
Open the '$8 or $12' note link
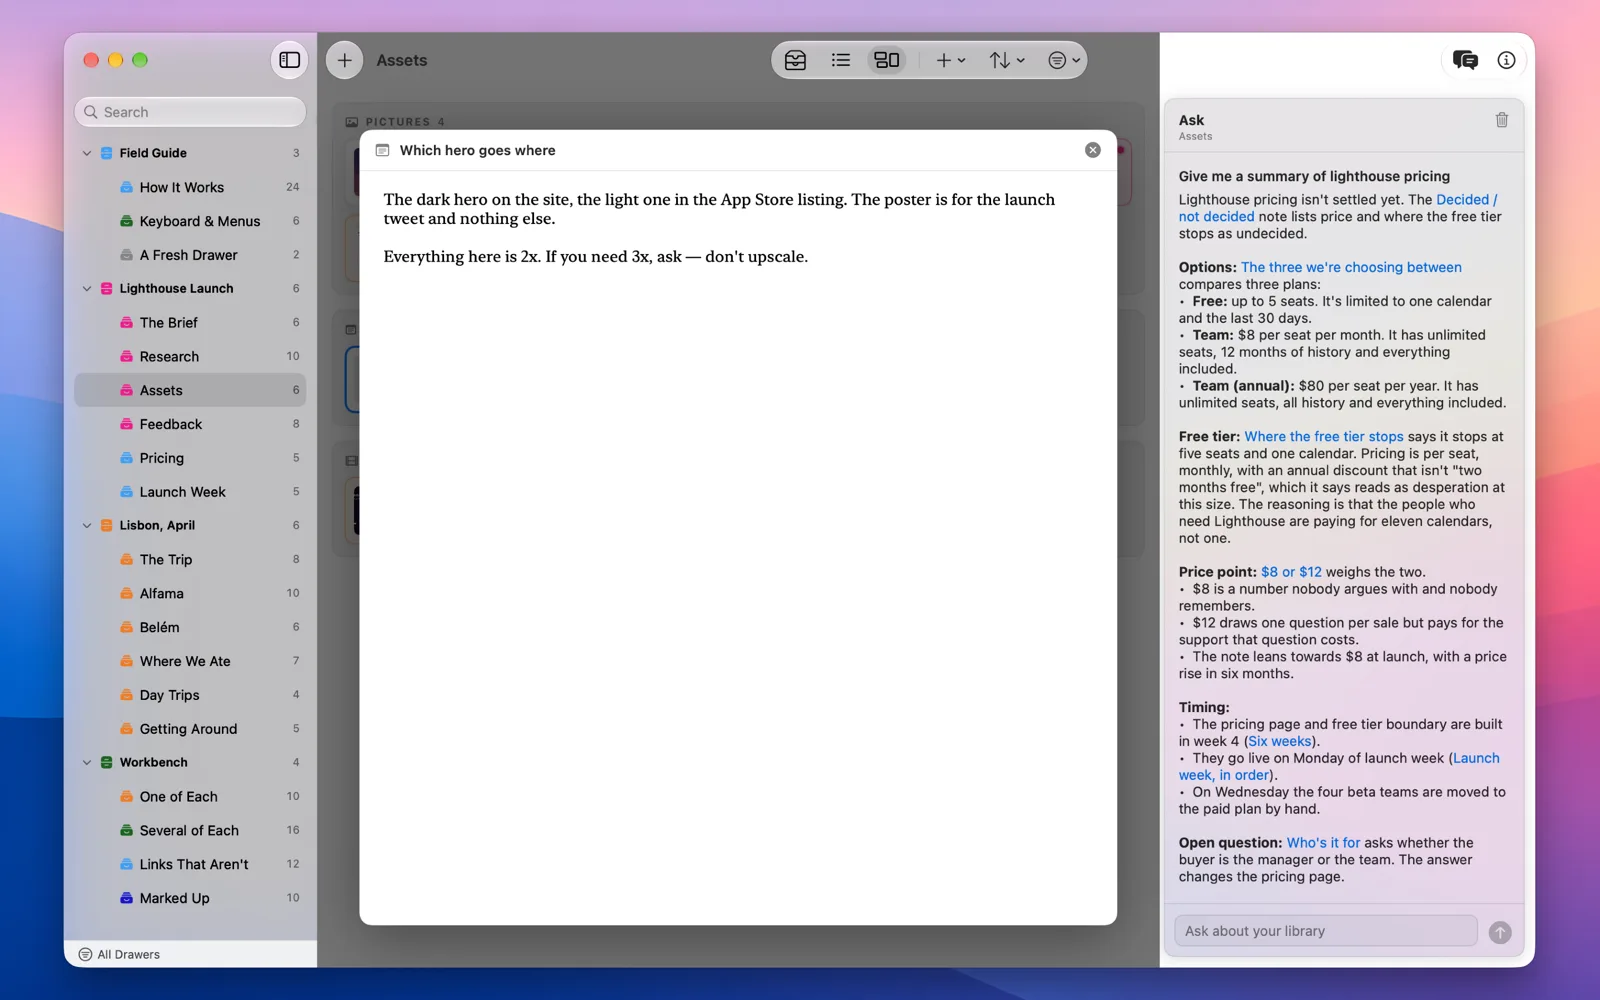pos(1290,572)
